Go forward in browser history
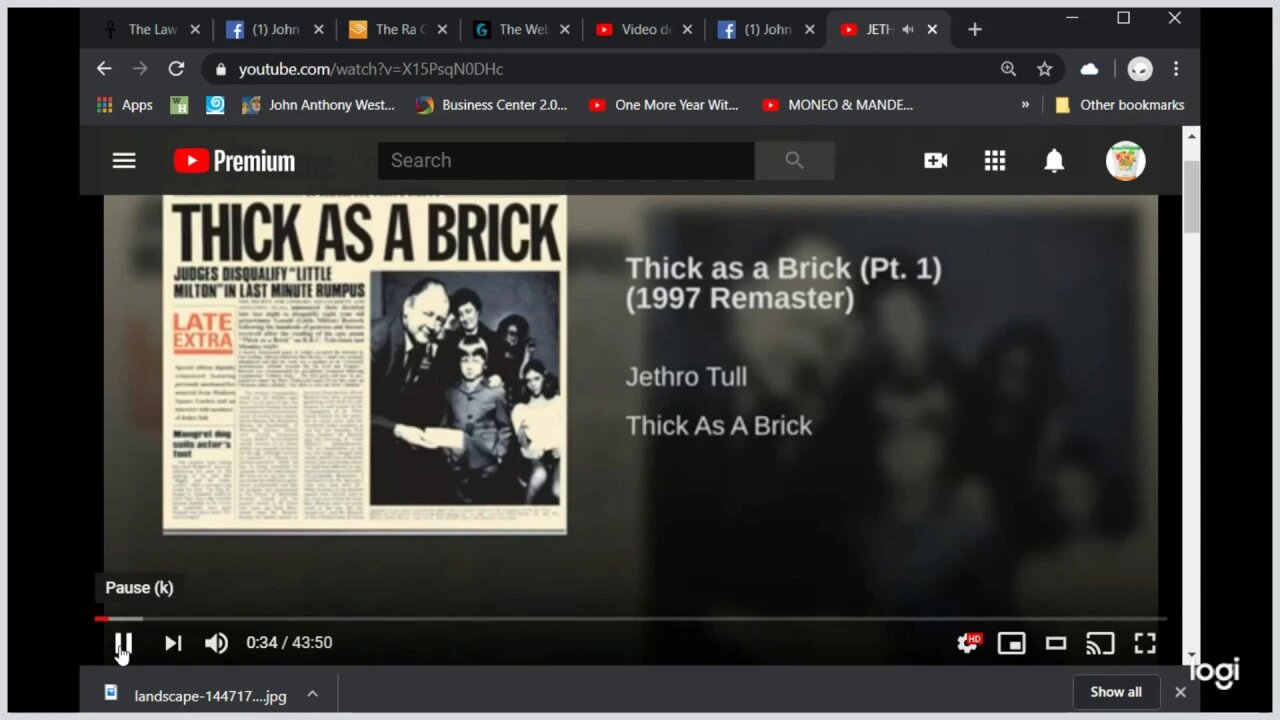 pyautogui.click(x=140, y=69)
